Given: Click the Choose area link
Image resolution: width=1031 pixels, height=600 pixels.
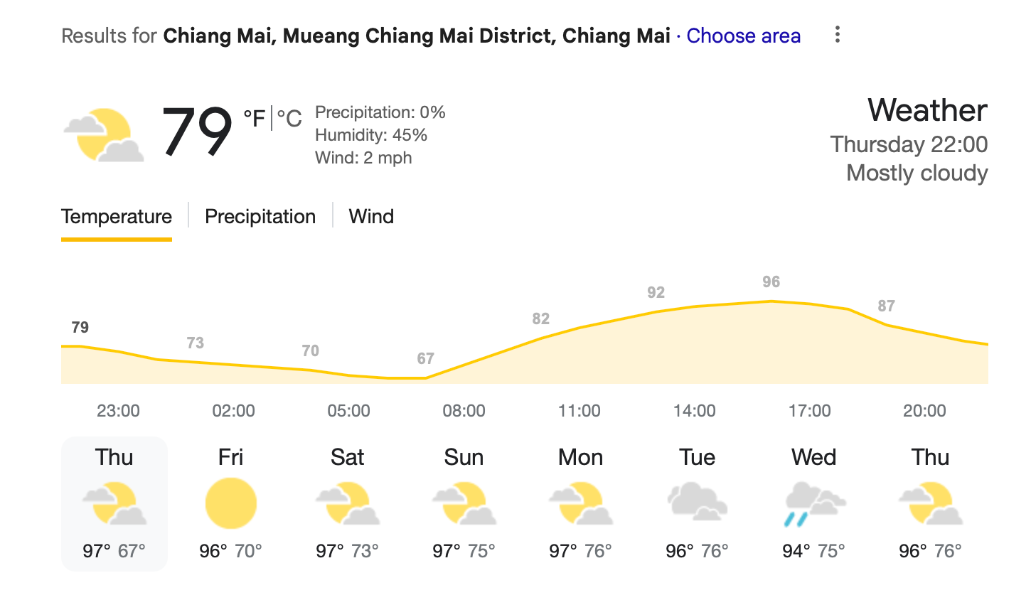Looking at the screenshot, I should point(744,35).
